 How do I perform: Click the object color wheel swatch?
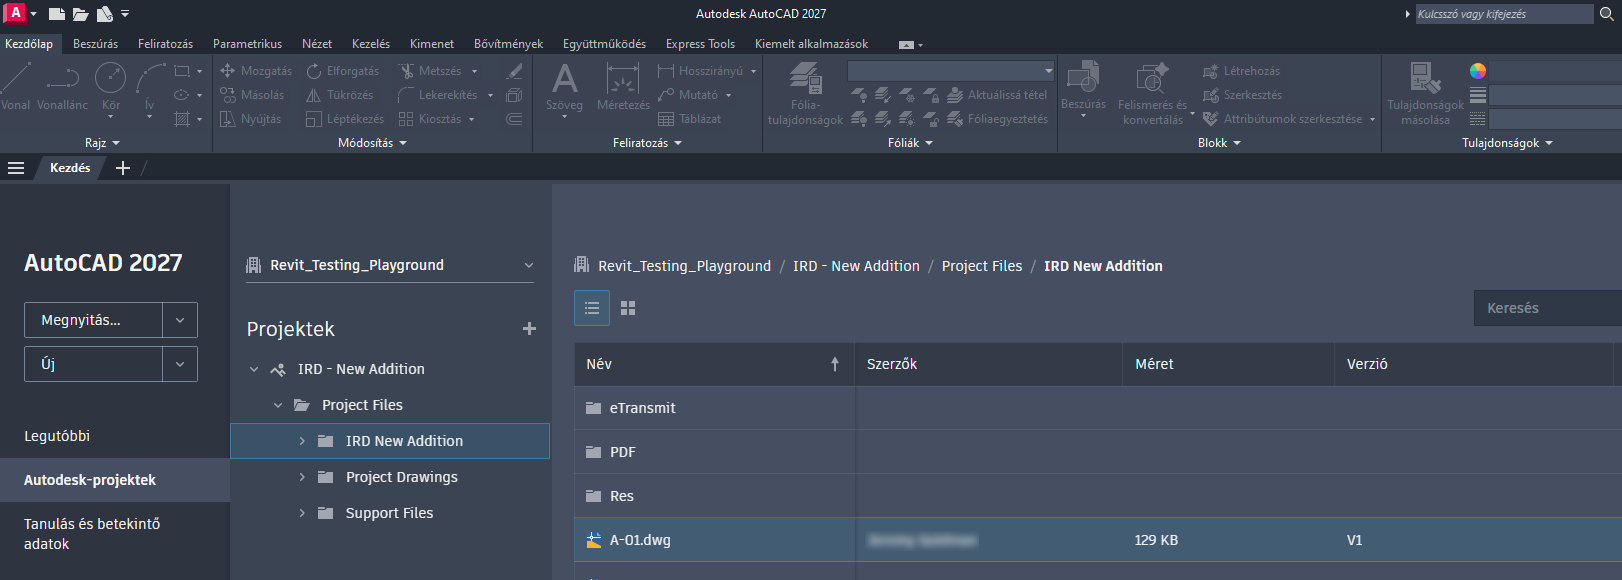1478,71
